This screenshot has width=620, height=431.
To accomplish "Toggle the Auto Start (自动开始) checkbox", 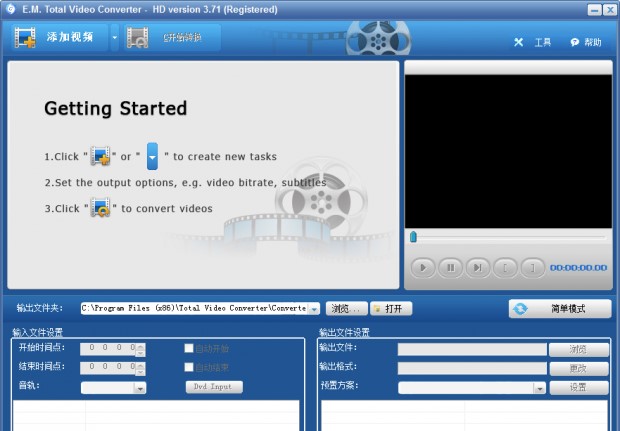I will (x=189, y=349).
